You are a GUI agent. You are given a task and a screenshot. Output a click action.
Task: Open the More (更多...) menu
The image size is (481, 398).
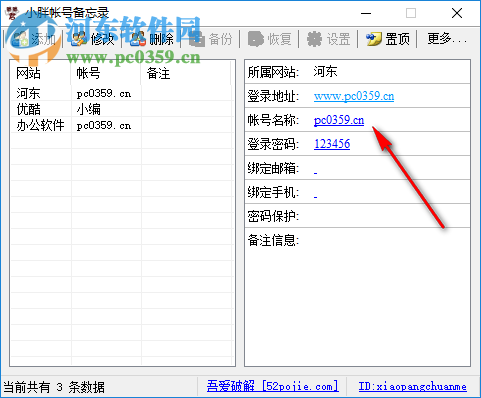(x=447, y=39)
